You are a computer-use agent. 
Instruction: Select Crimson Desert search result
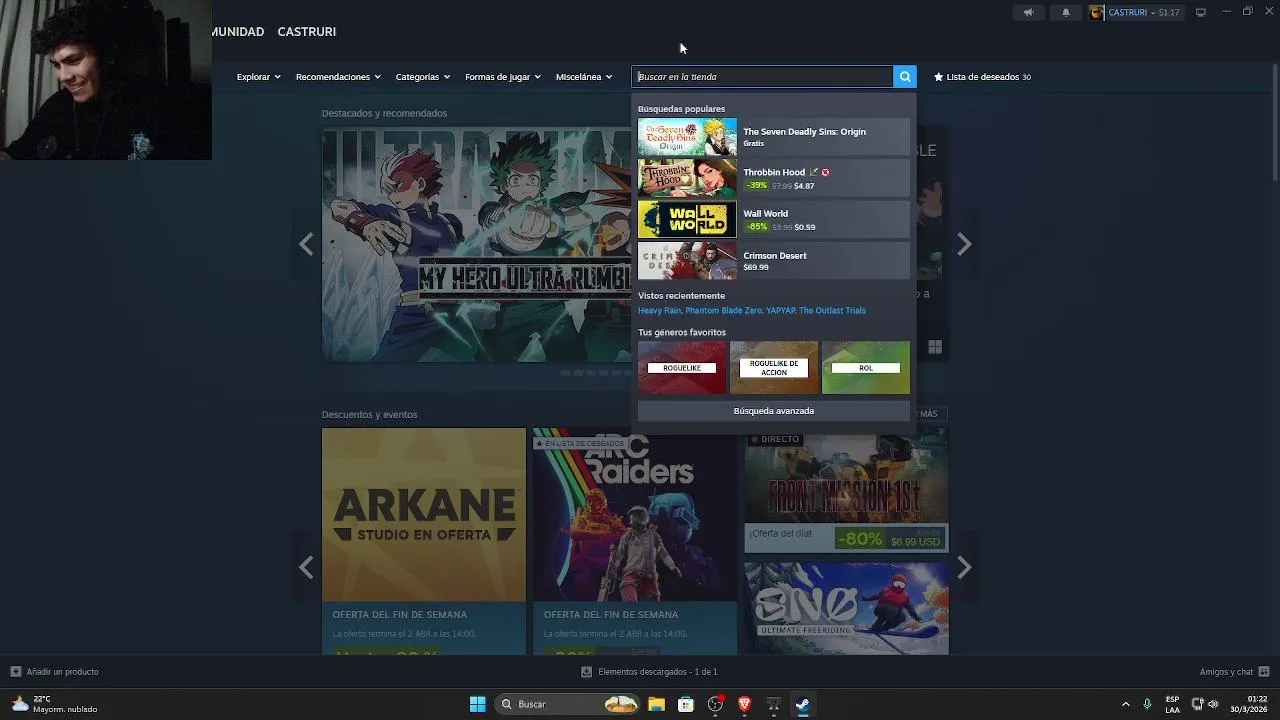point(774,261)
